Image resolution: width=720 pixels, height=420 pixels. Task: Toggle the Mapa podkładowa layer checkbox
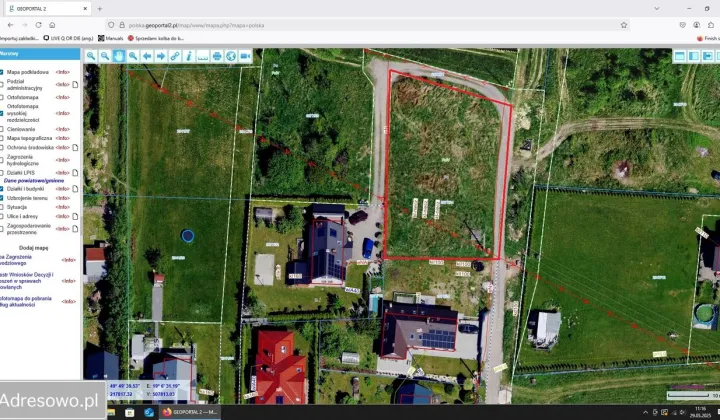pos(1,72)
